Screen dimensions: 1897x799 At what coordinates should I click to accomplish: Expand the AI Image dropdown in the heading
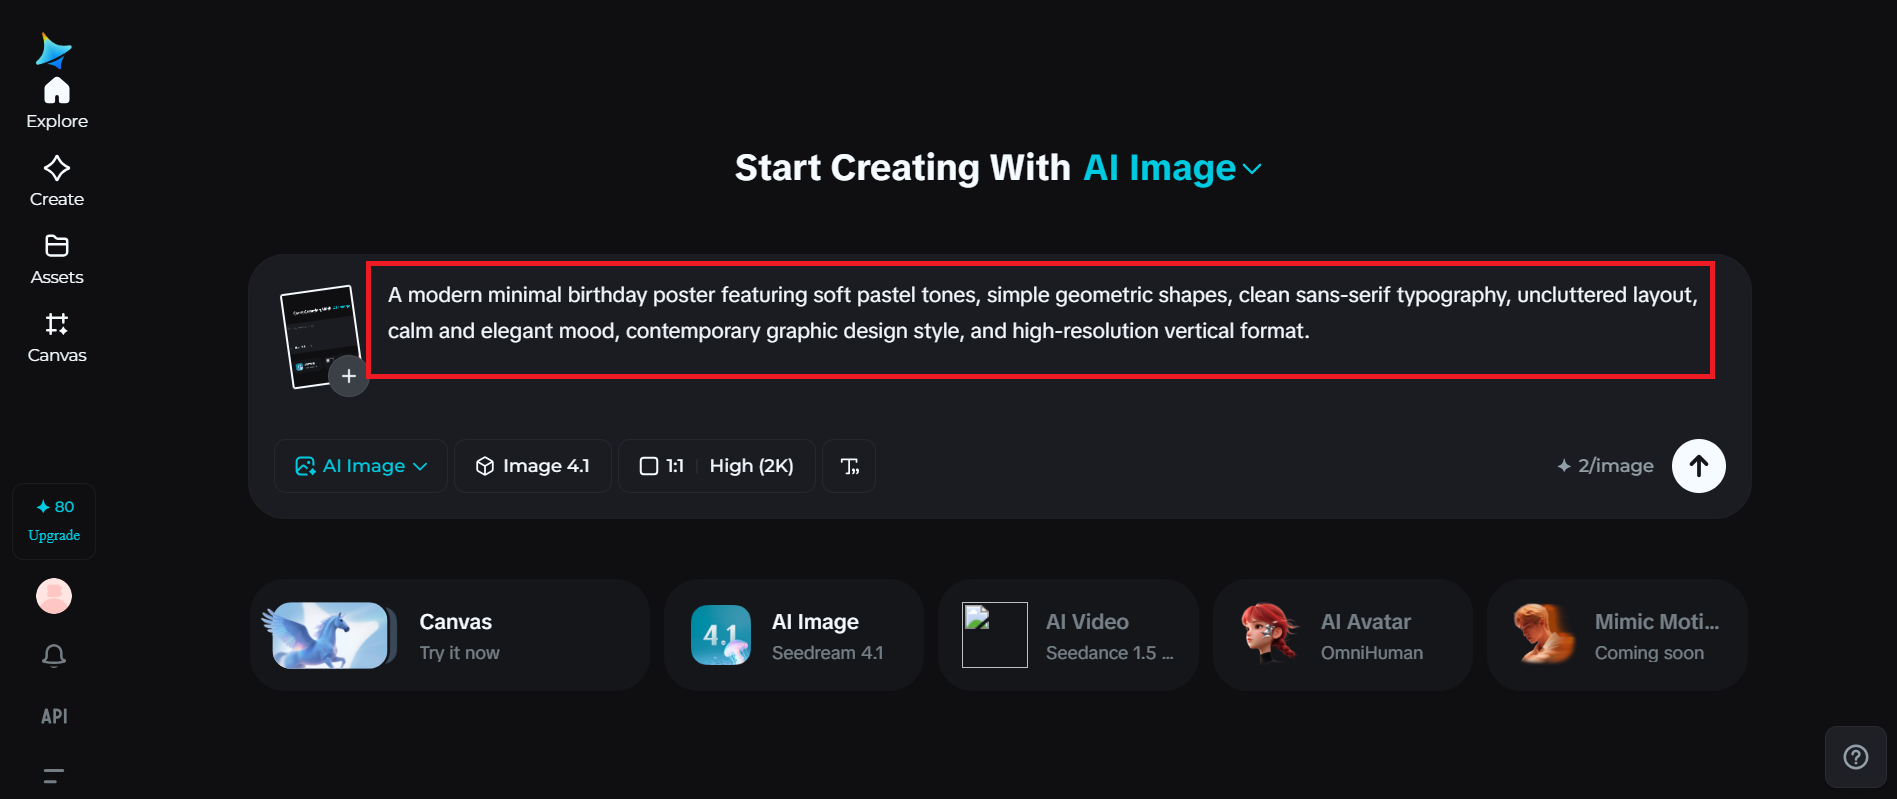(1173, 168)
